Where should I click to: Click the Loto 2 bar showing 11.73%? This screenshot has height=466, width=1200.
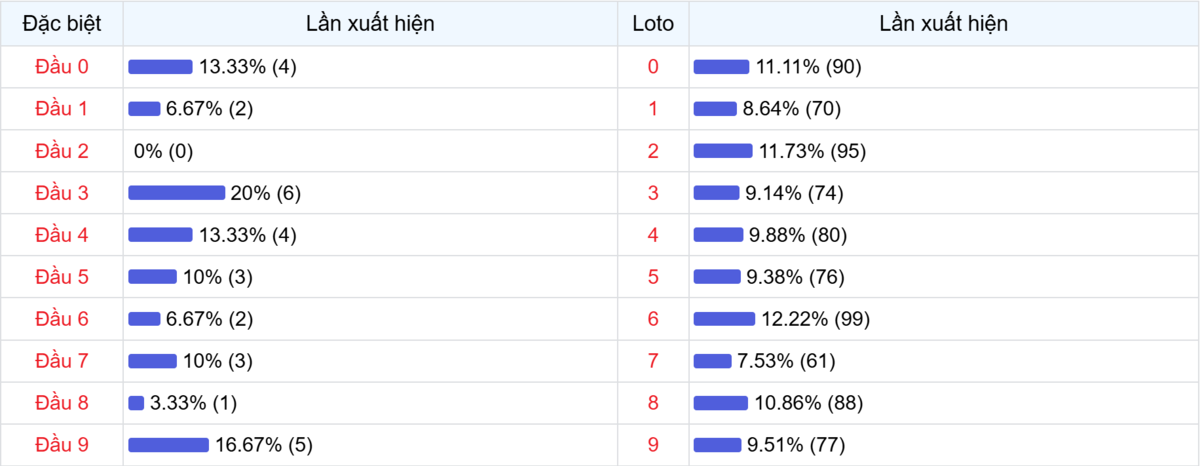(x=723, y=151)
